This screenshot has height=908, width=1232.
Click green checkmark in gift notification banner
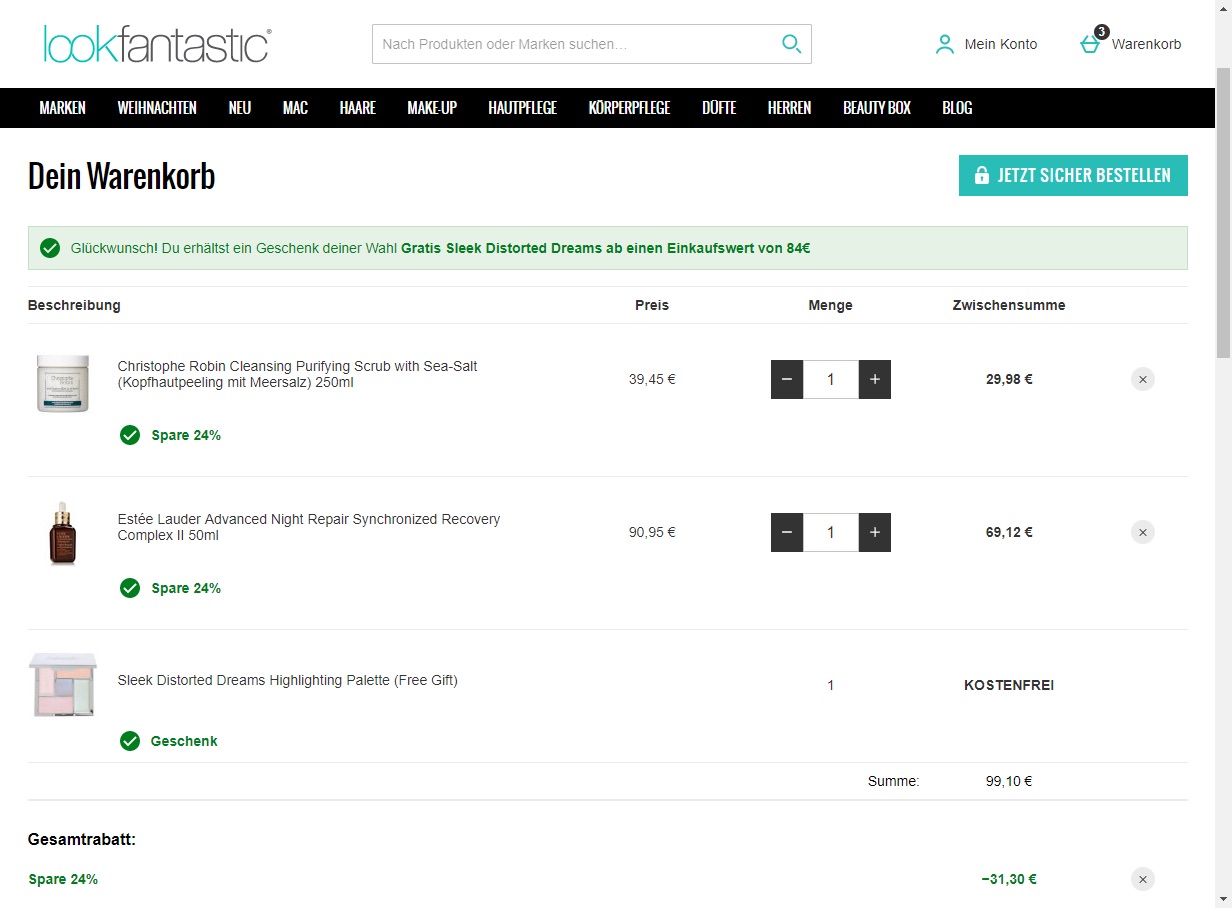49,248
